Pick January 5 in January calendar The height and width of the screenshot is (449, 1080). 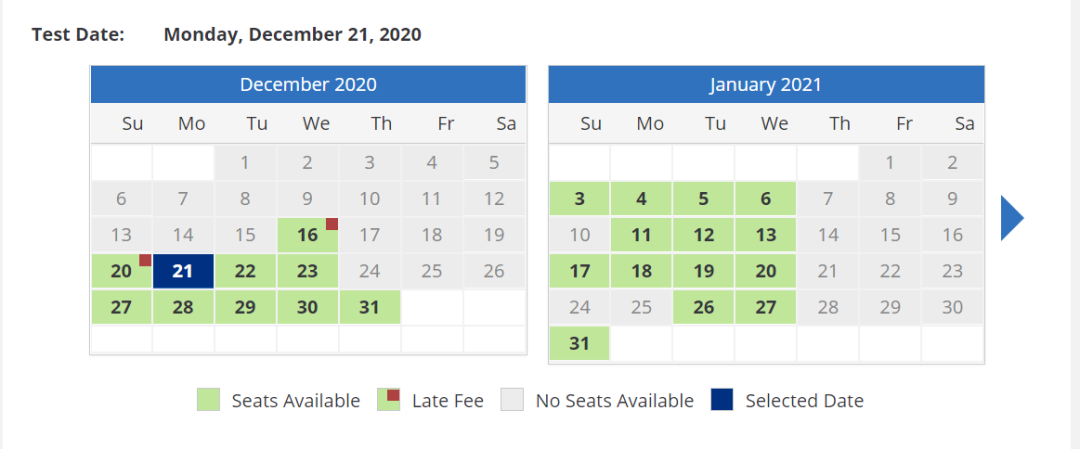pyautogui.click(x=704, y=199)
